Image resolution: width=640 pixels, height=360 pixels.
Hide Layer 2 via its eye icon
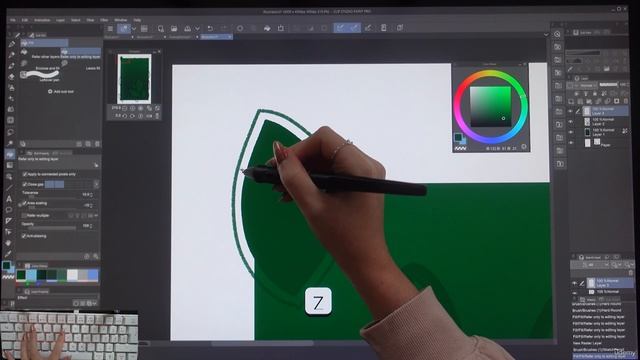[x=571, y=122]
